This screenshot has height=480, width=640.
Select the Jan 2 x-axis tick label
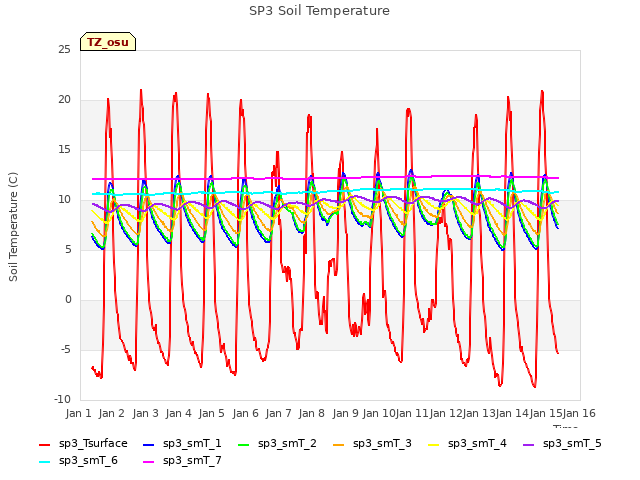111,413
